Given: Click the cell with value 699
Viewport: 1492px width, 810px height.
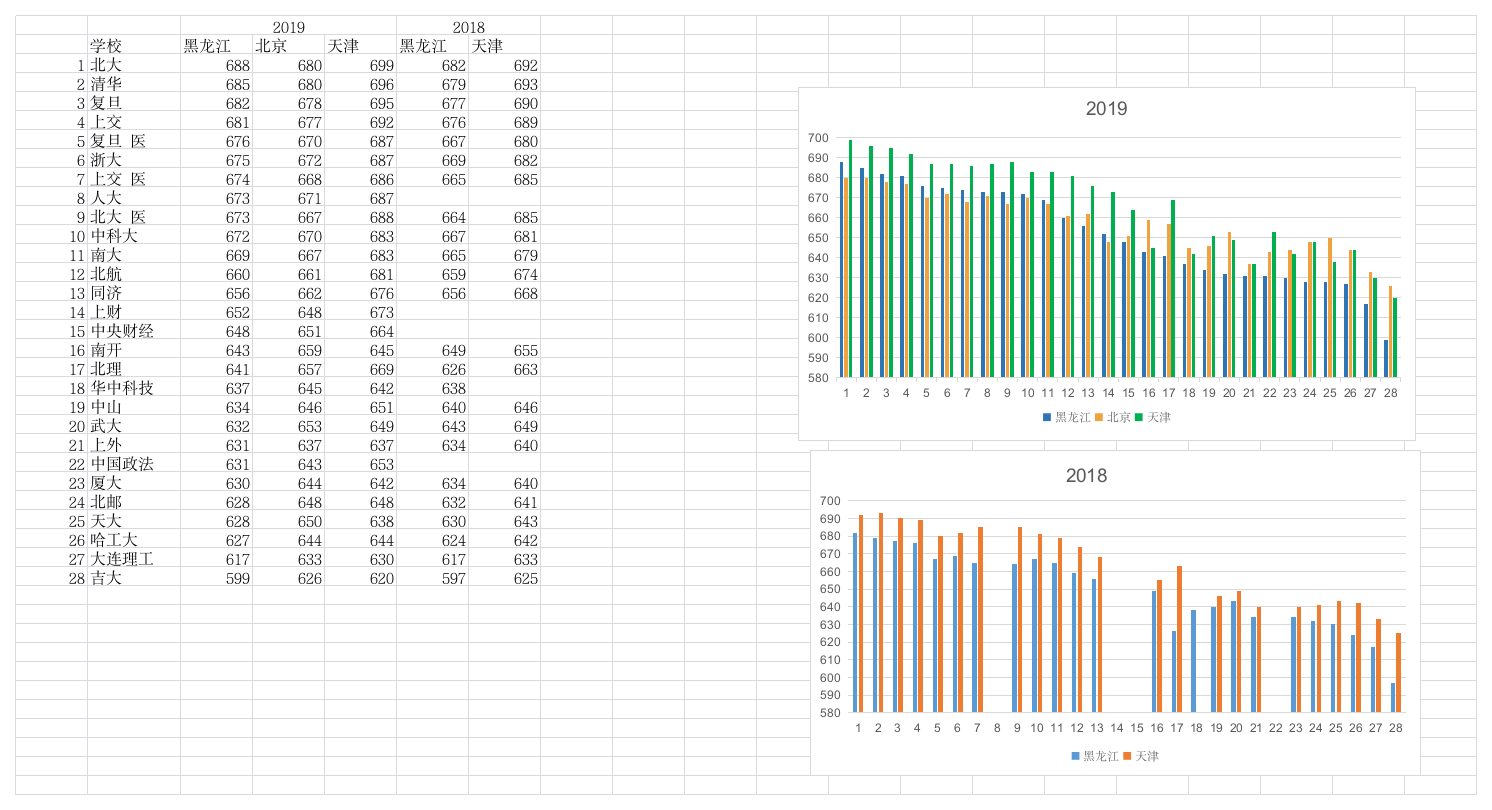Looking at the screenshot, I should (360, 65).
